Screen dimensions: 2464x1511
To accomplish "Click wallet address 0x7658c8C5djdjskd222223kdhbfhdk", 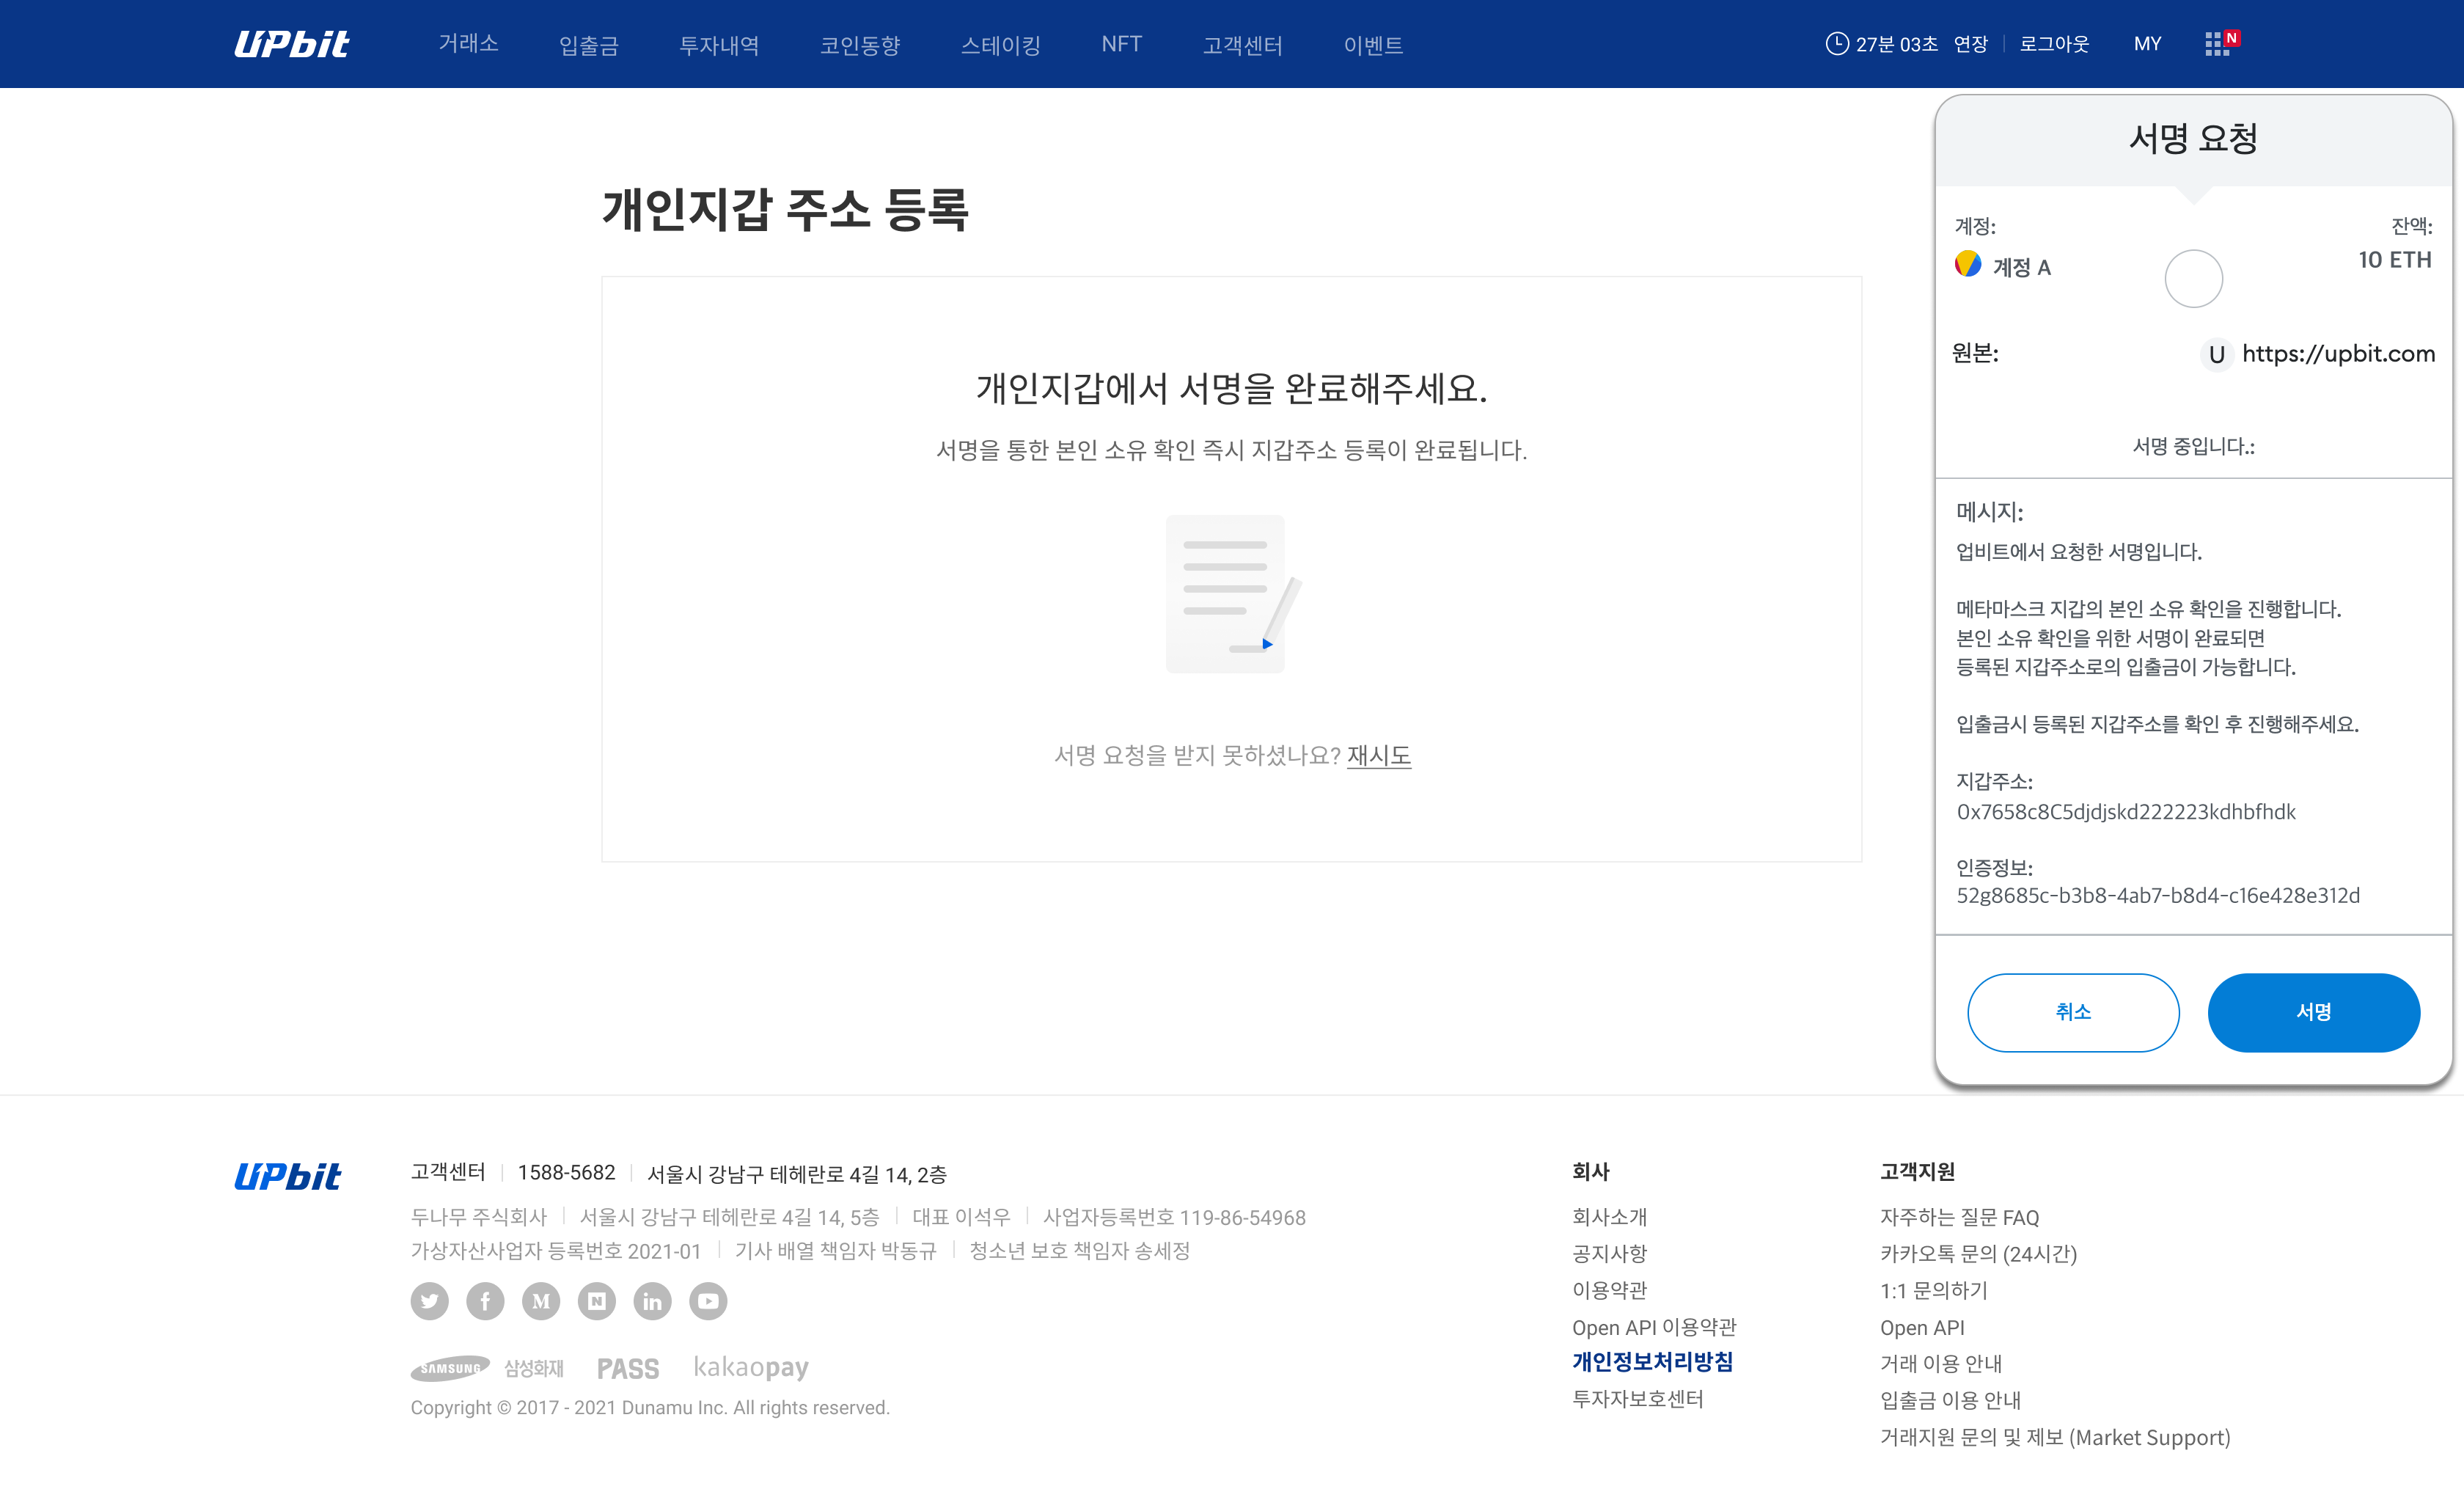I will 2126,812.
